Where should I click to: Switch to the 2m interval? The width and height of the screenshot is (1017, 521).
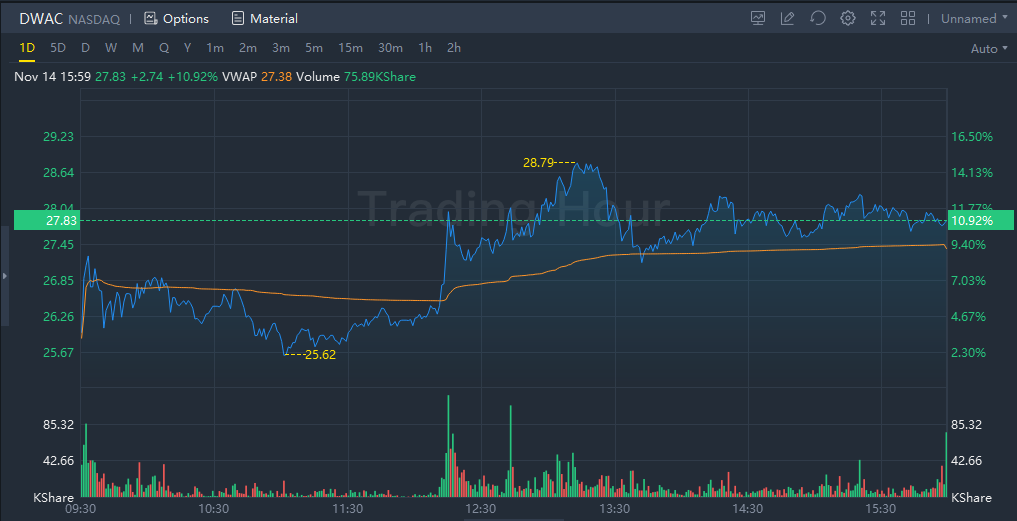(x=248, y=48)
